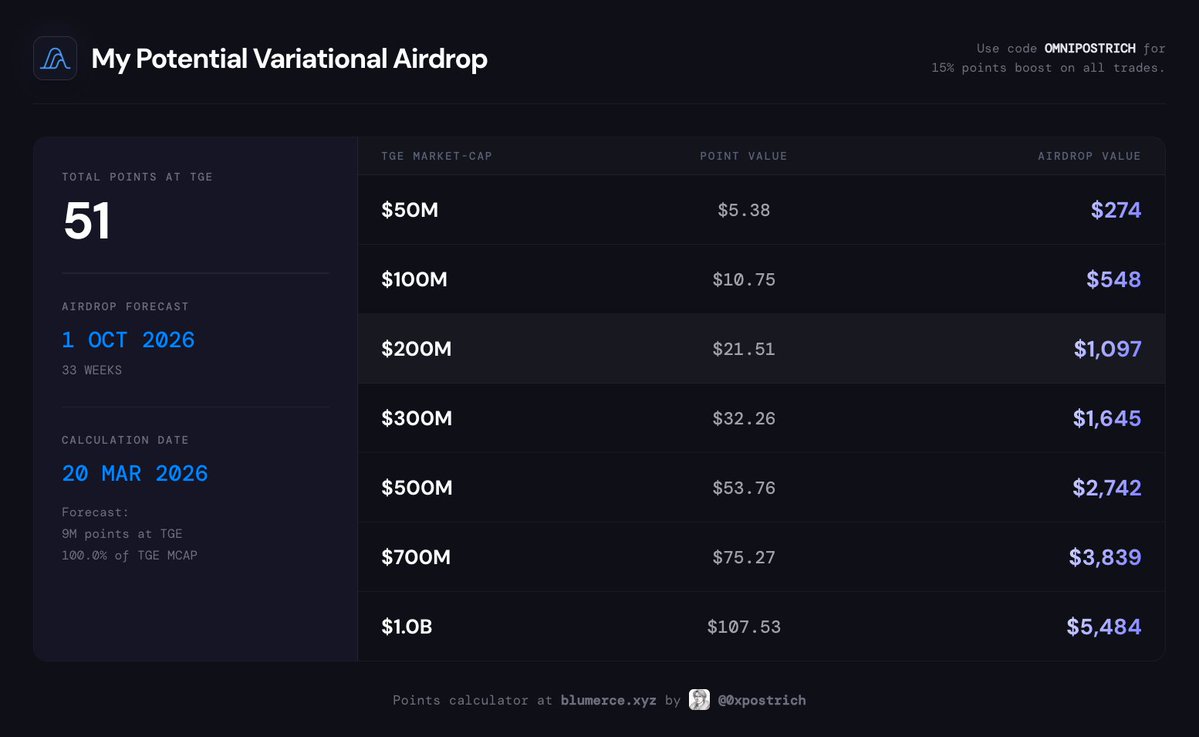Select the highlighted $200M market-cap row

(x=762, y=349)
